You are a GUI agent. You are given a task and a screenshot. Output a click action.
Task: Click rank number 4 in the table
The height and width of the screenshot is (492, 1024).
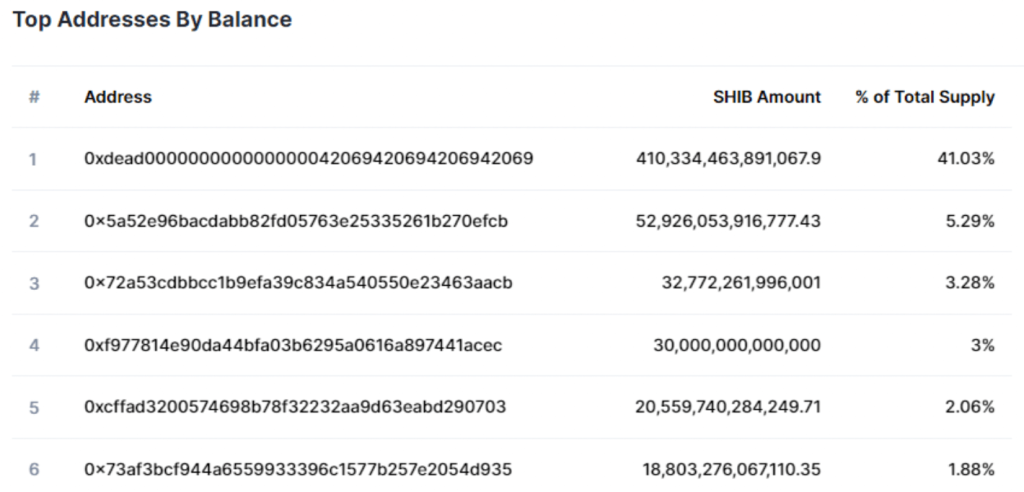34,345
